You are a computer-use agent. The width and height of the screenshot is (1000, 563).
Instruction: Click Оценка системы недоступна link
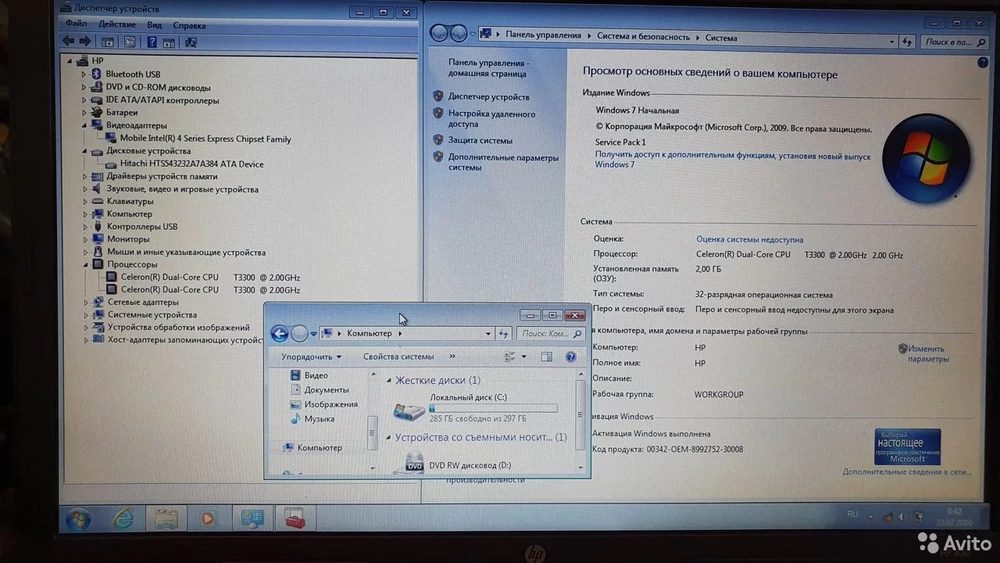click(x=749, y=239)
